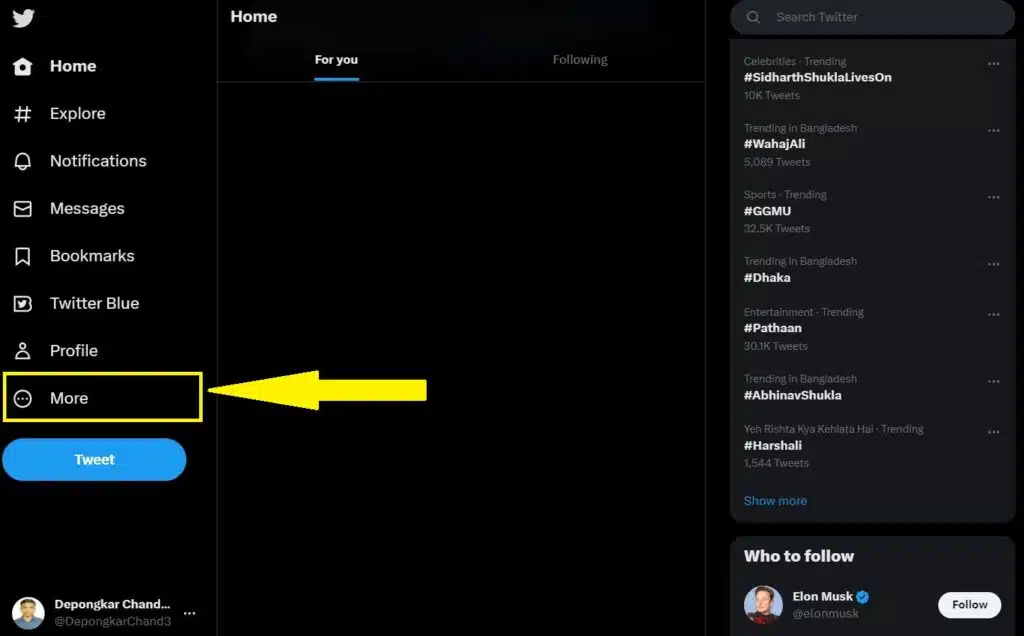
Task: Click the Notifications bell icon
Action: click(x=23, y=161)
